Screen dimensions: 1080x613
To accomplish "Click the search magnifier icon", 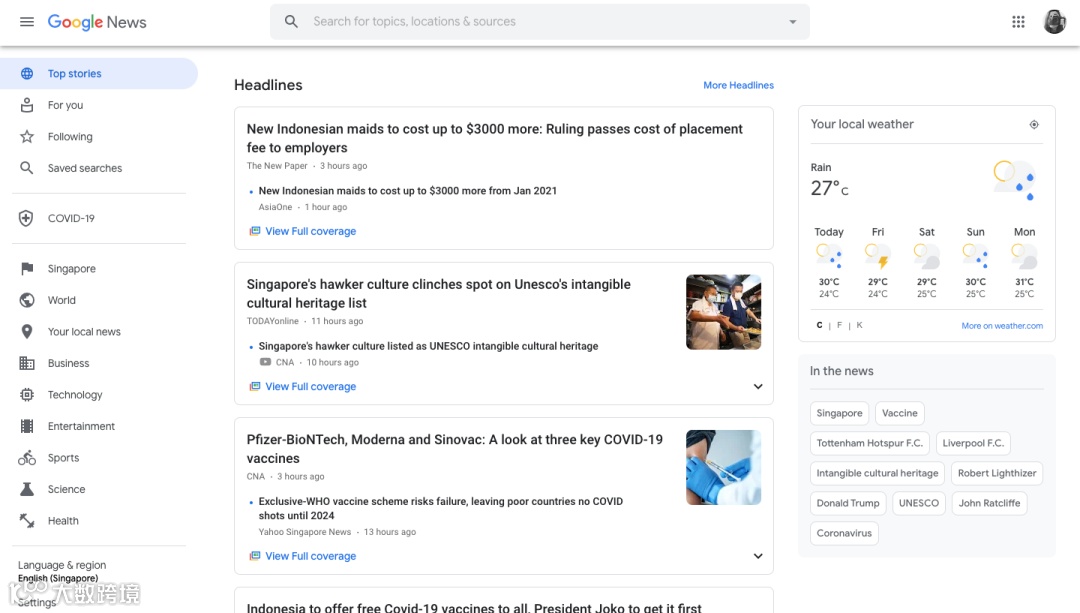I will coord(291,21).
